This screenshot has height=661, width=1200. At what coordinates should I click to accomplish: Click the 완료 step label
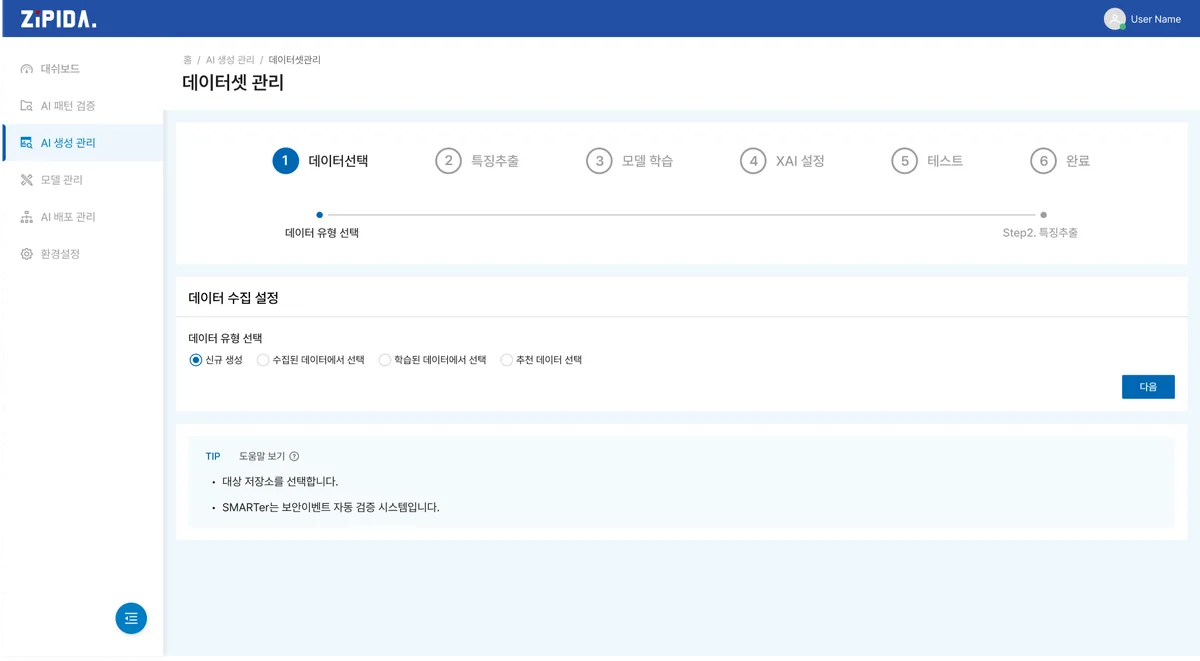[1078, 161]
